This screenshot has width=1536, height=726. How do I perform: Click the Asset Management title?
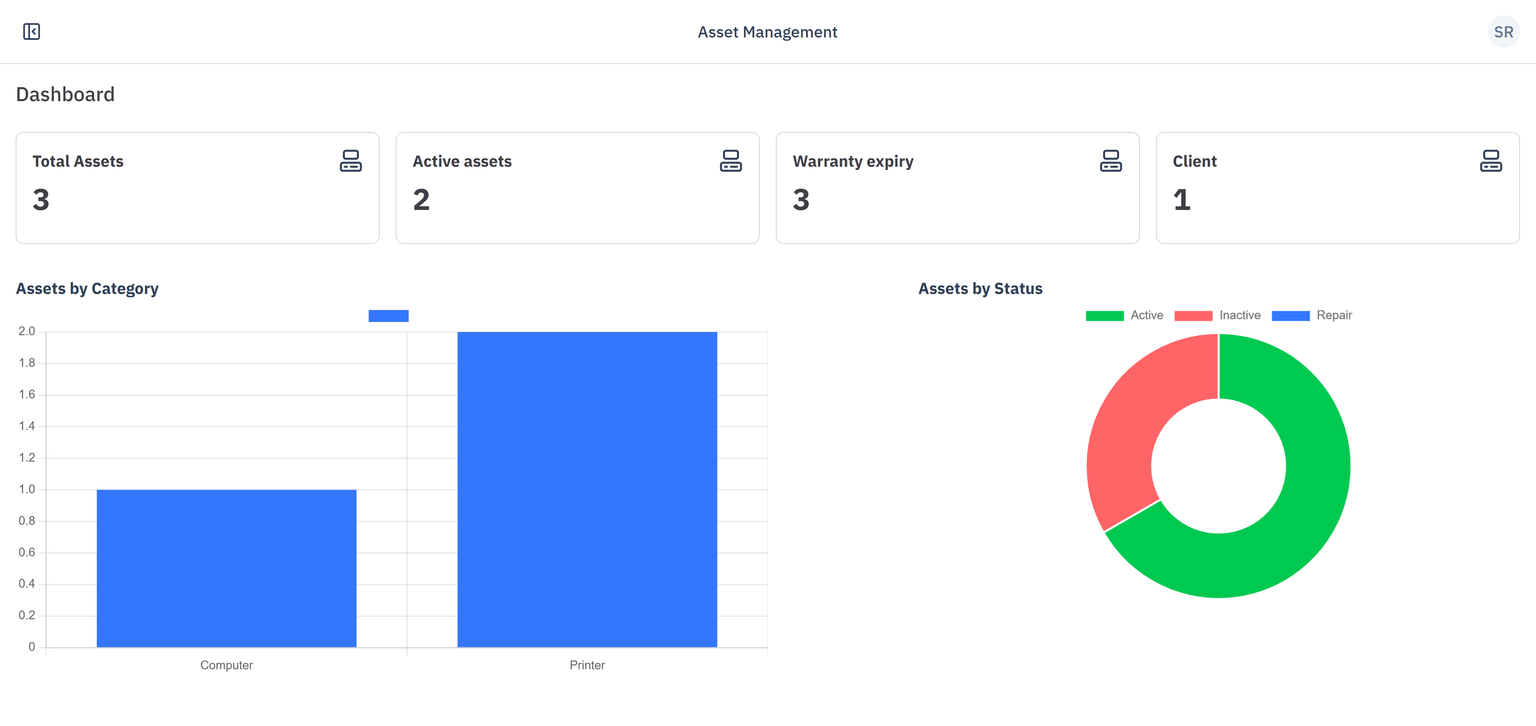pos(768,32)
